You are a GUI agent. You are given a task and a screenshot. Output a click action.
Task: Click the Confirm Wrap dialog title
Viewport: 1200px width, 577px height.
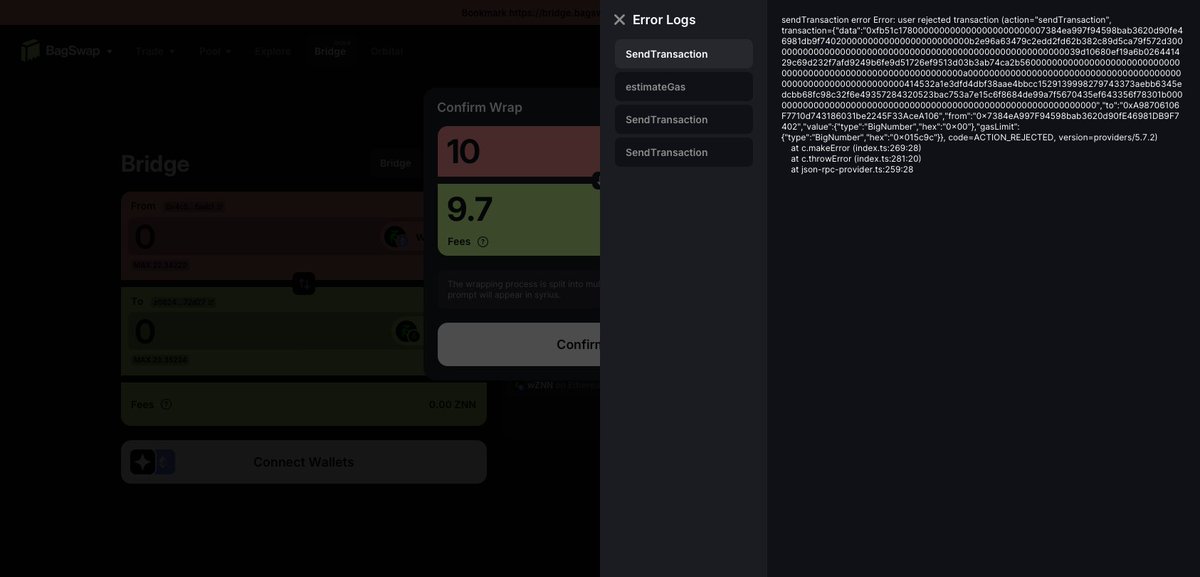(480, 108)
